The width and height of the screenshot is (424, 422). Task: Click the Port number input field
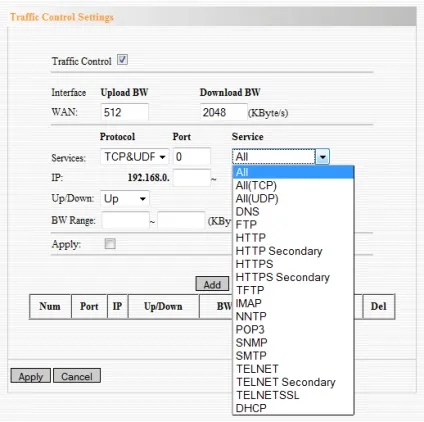tap(192, 156)
